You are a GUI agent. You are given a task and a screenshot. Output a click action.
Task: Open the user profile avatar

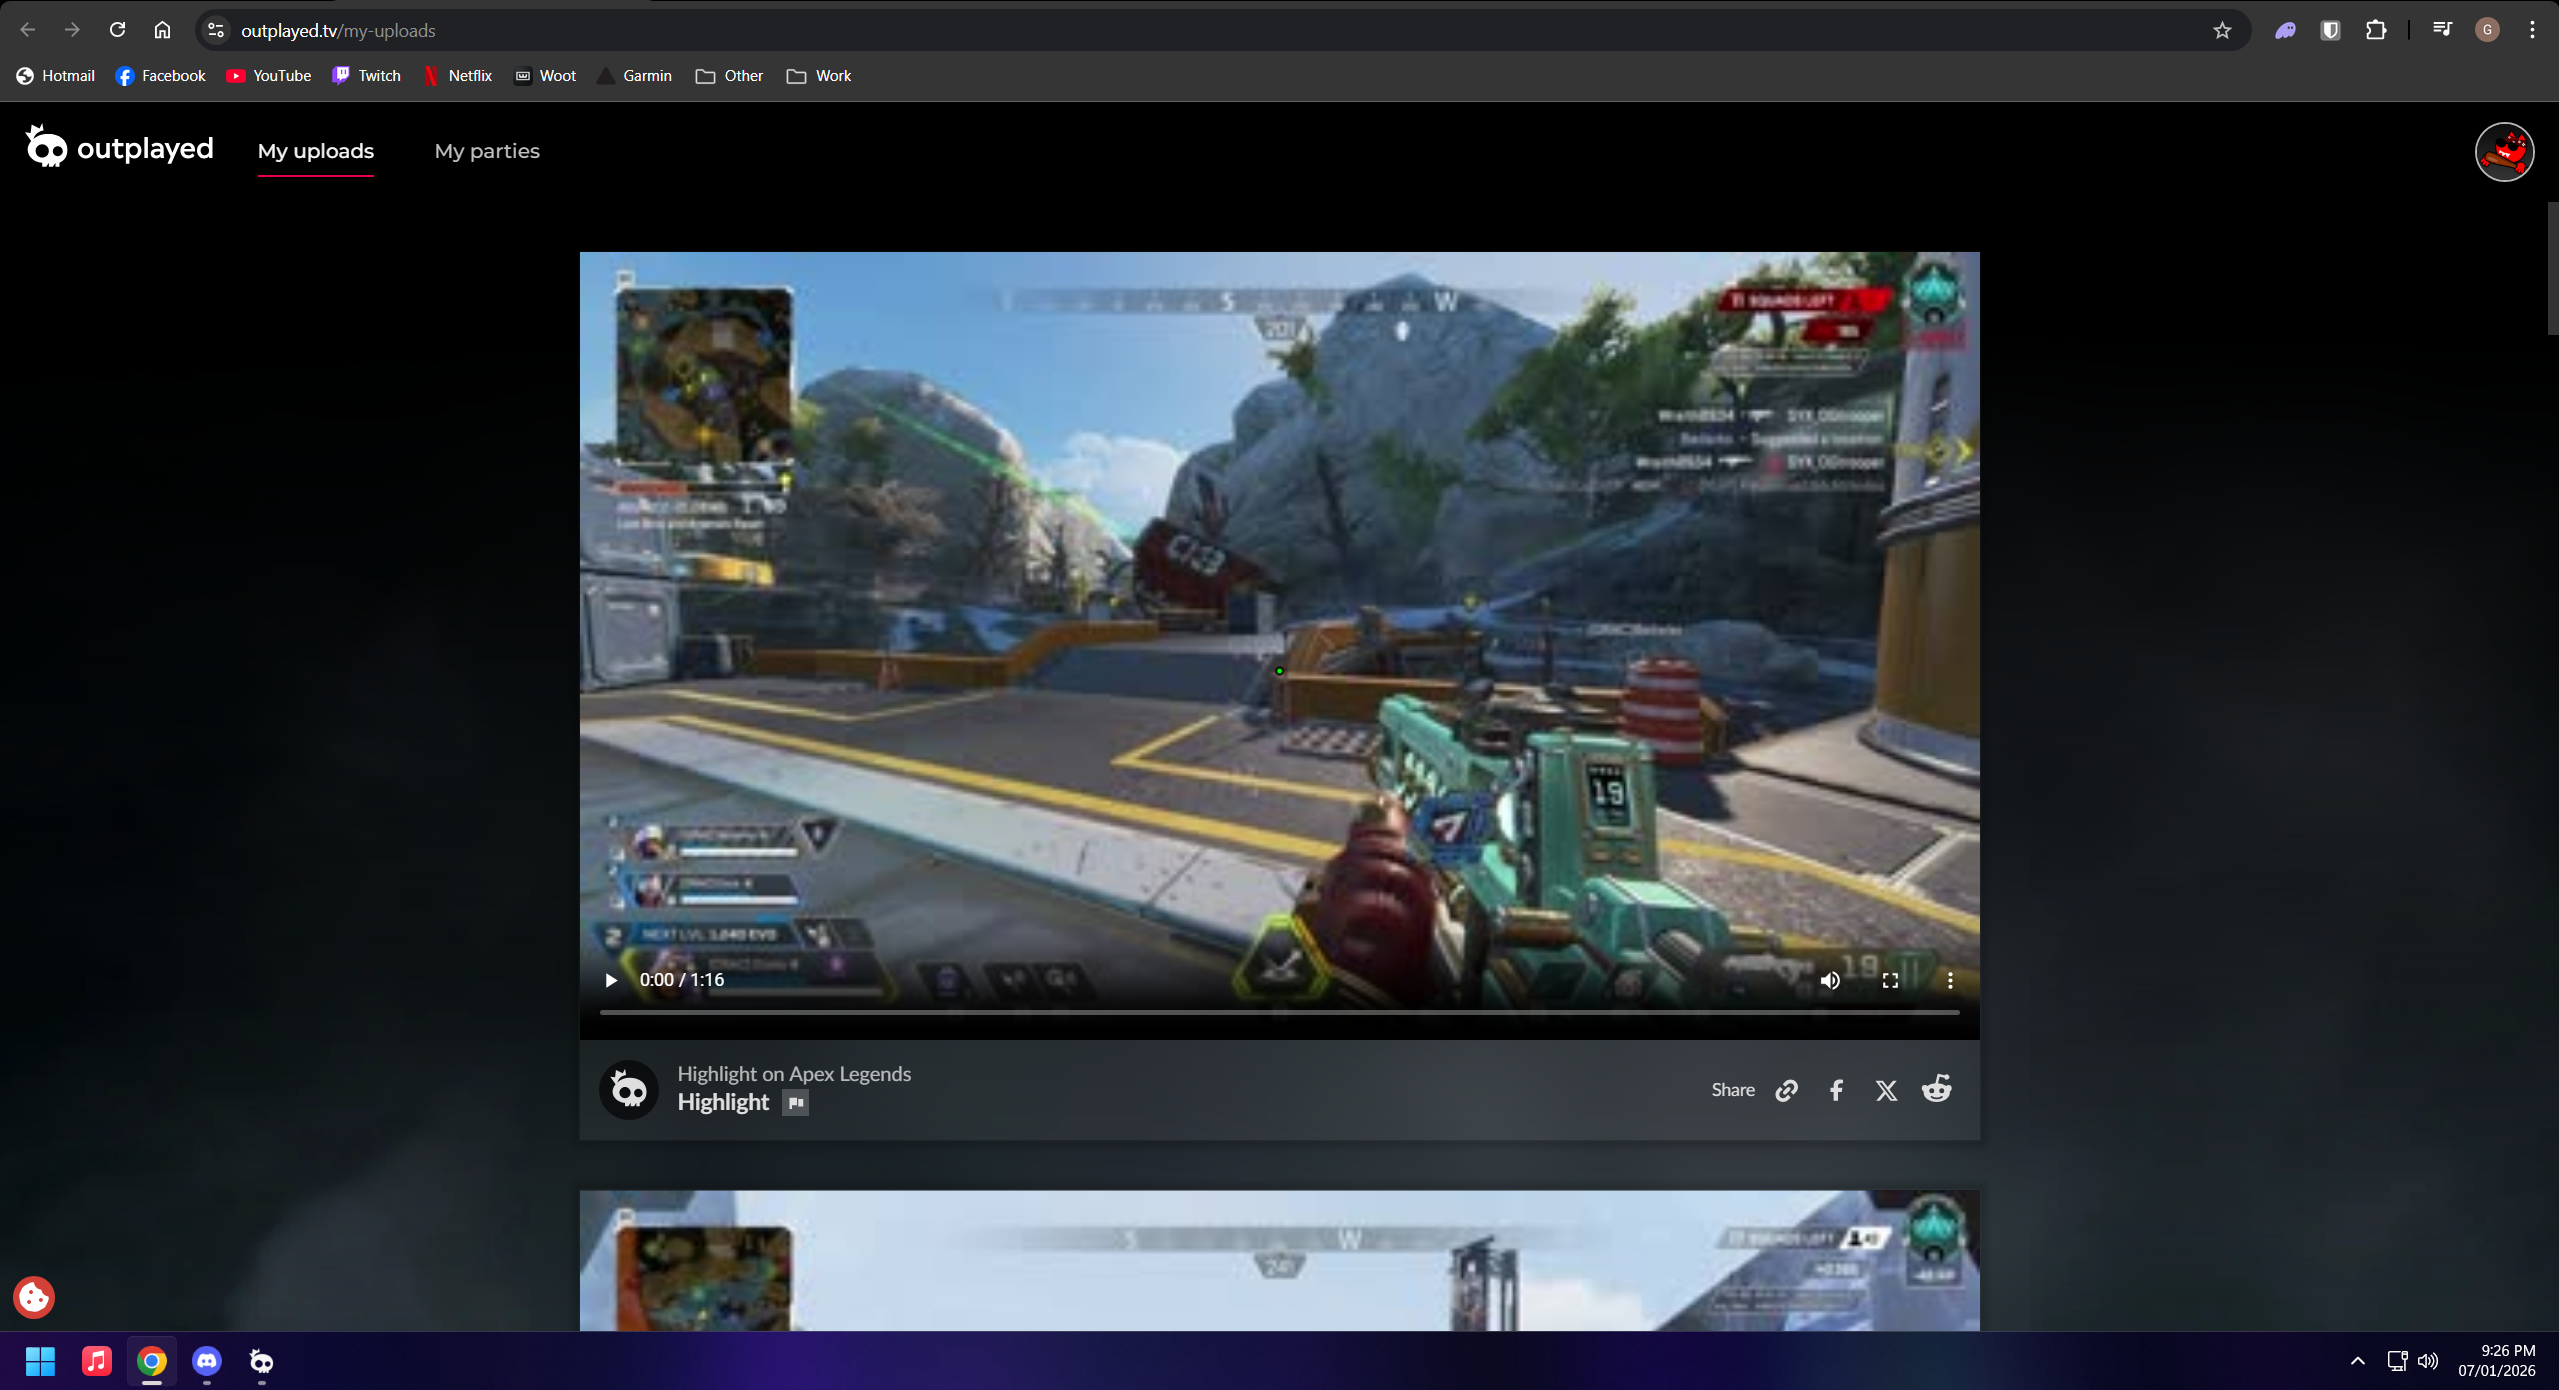(2503, 152)
